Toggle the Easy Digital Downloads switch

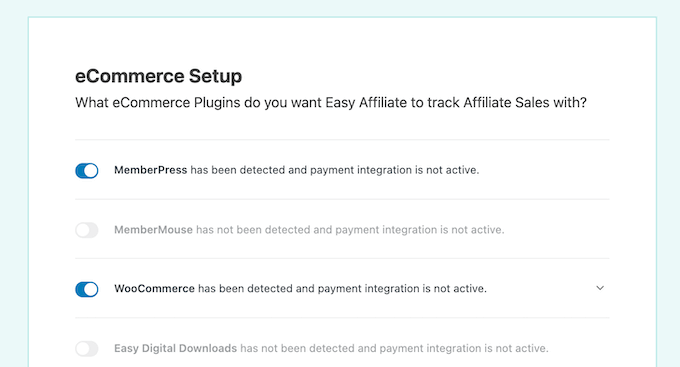tap(87, 349)
